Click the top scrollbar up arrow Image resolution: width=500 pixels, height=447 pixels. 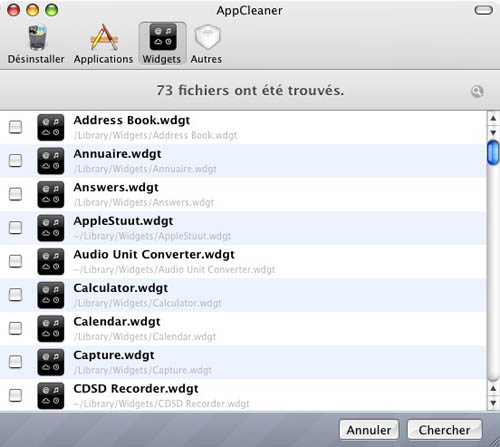[493, 118]
